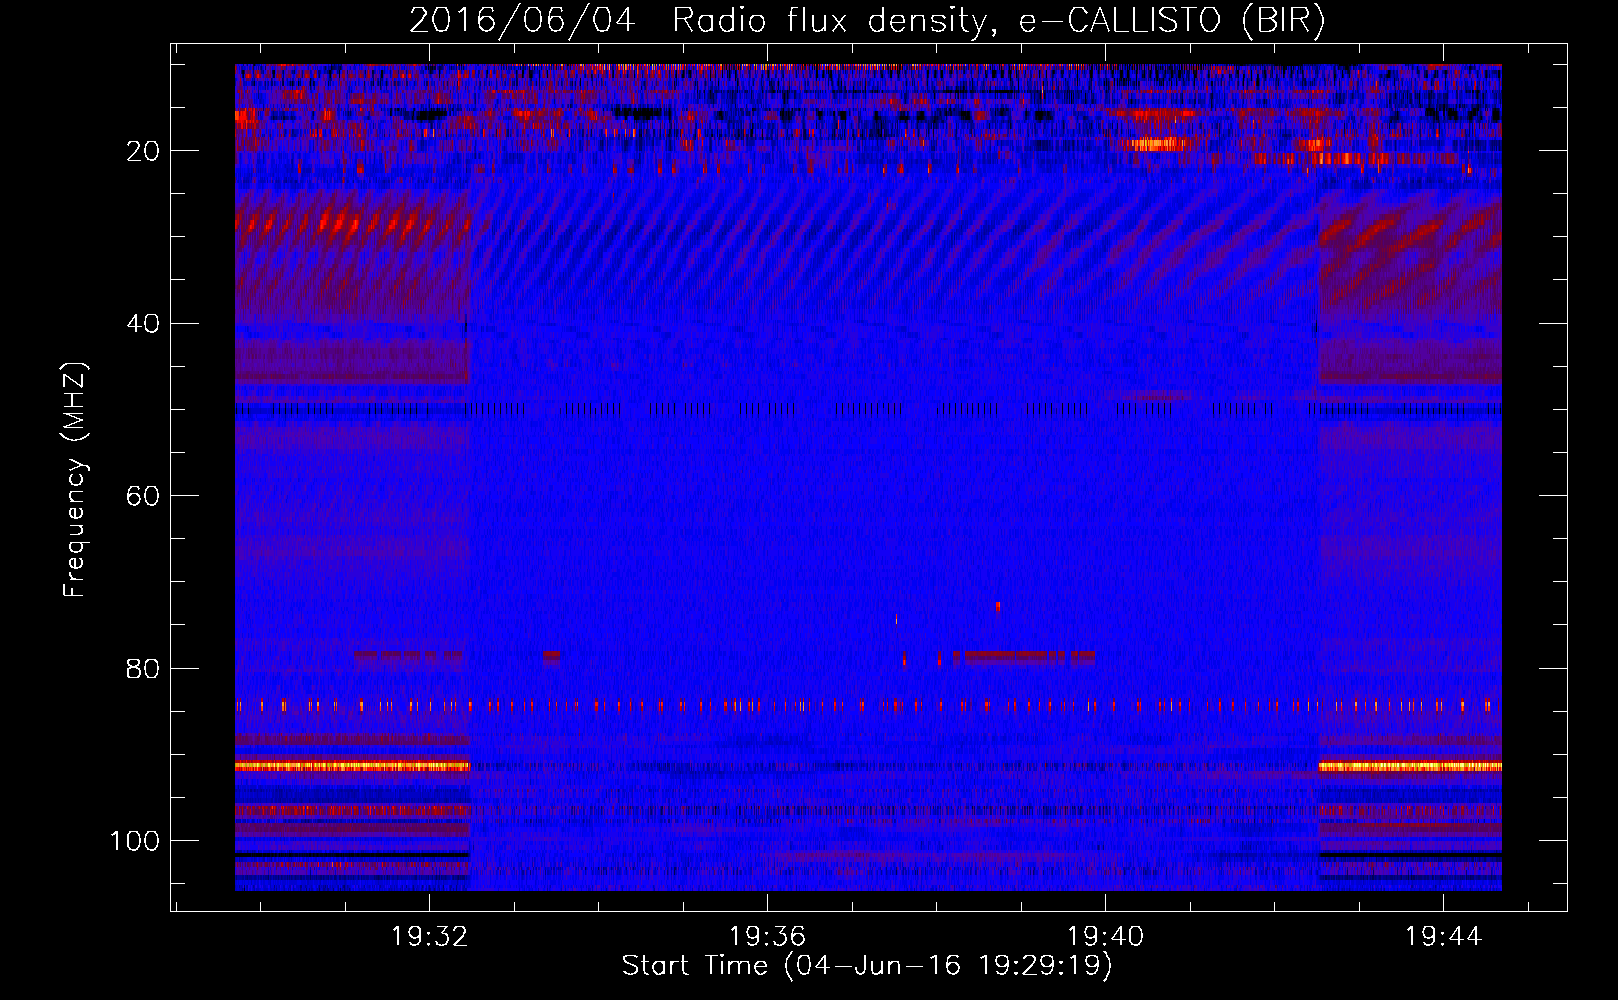
Task: Click the 'Start Time (04-Jun-16 19:29:19)' label
Action: 867,966
